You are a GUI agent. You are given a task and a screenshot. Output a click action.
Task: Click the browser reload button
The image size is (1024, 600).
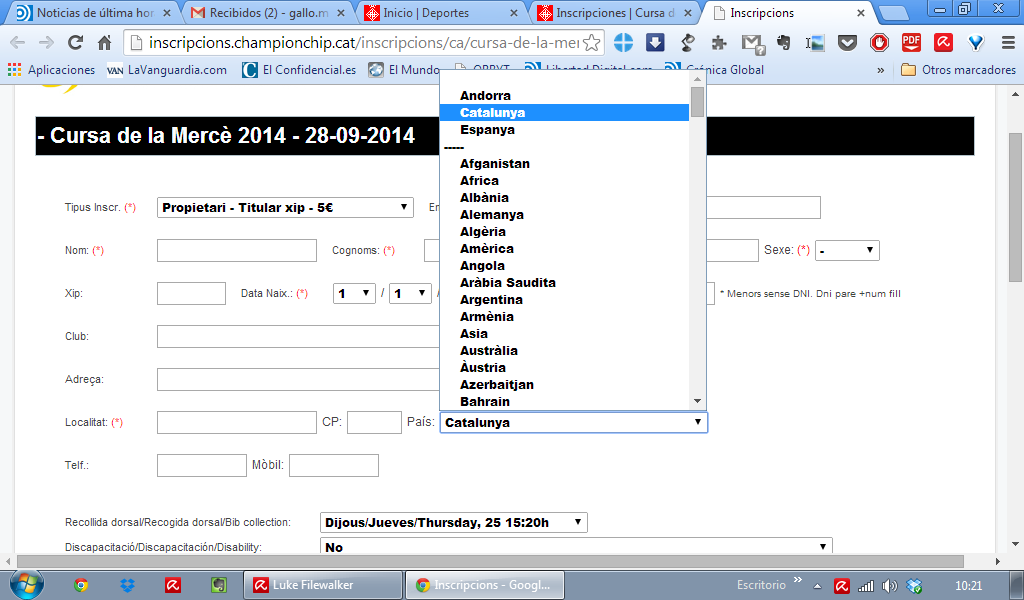pos(75,43)
